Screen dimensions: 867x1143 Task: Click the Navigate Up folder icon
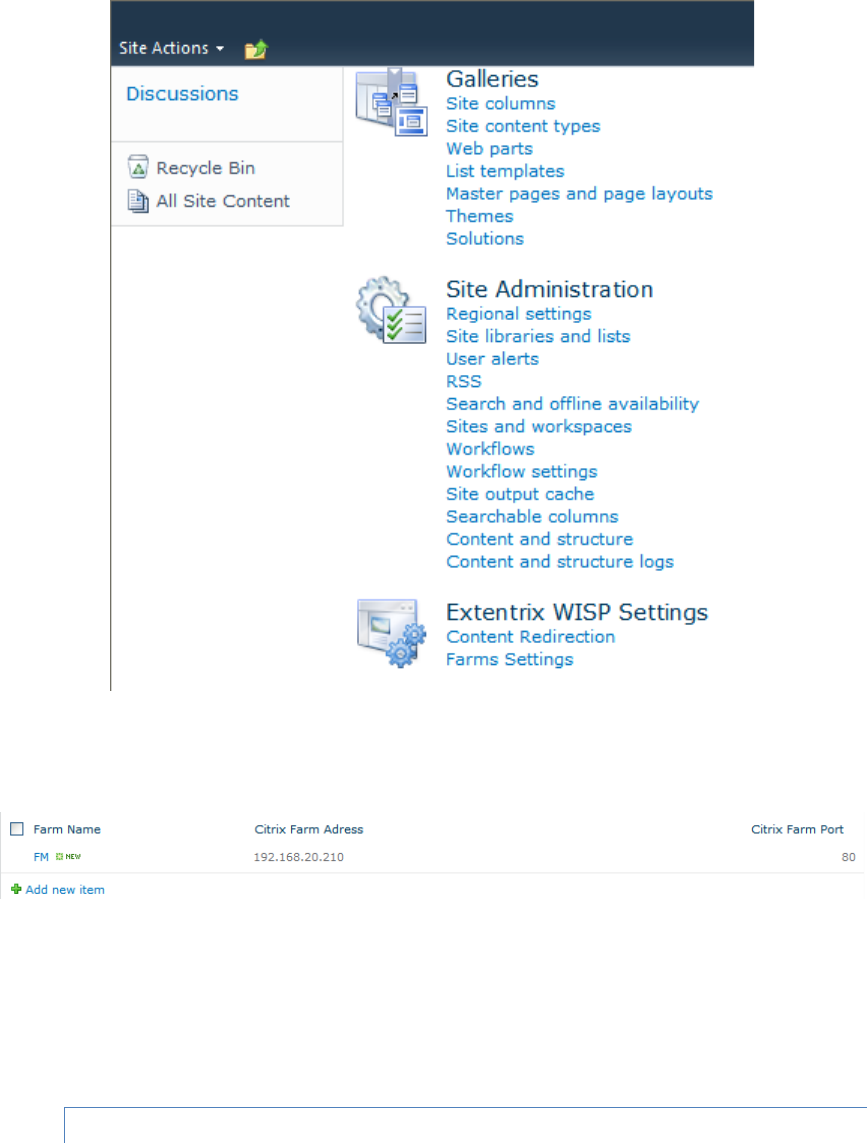(256, 49)
